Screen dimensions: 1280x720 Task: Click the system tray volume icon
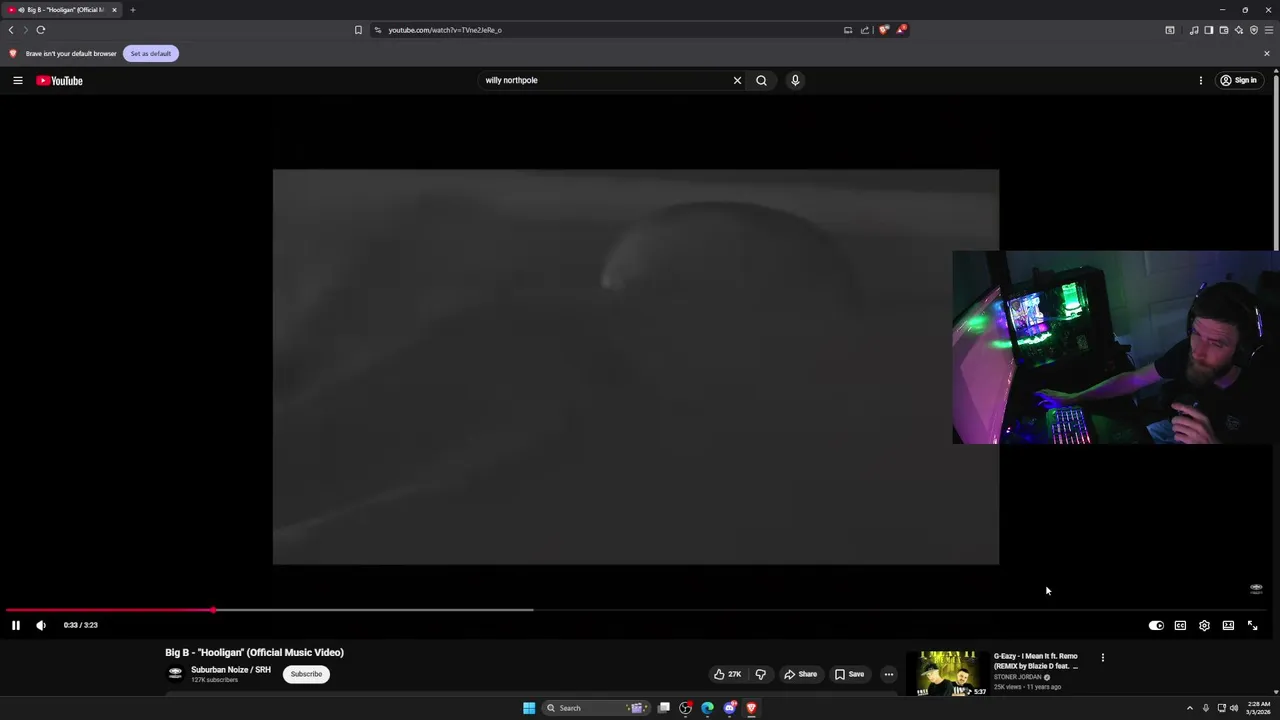point(1234,708)
